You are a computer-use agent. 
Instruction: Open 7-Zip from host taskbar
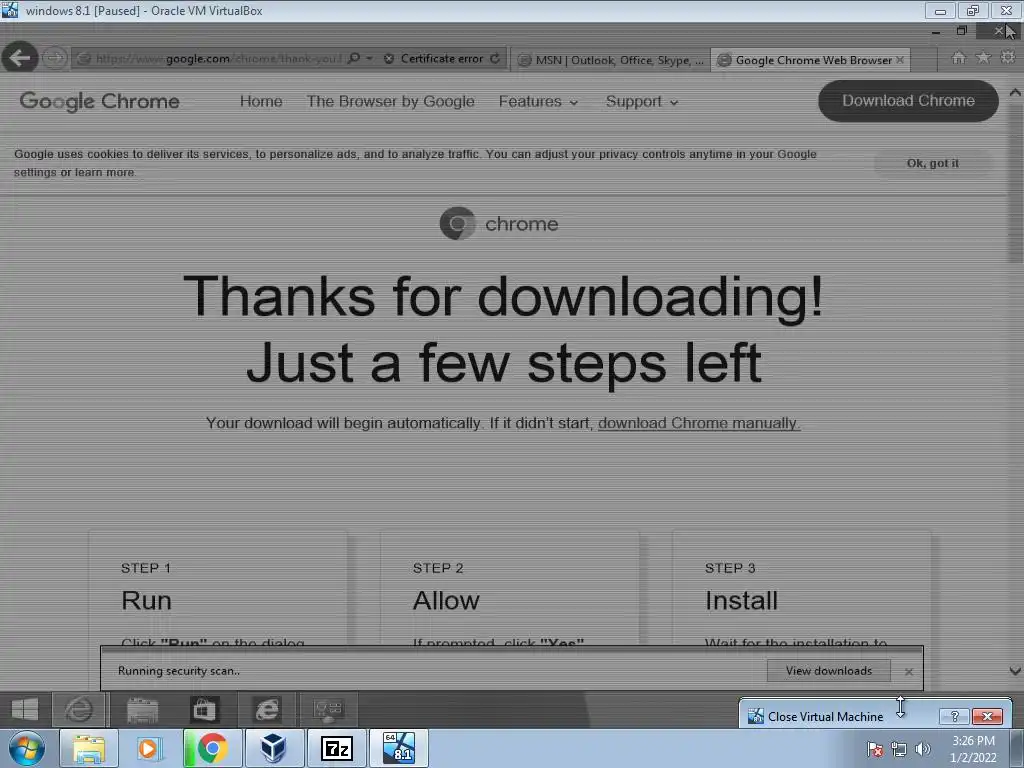(336, 748)
